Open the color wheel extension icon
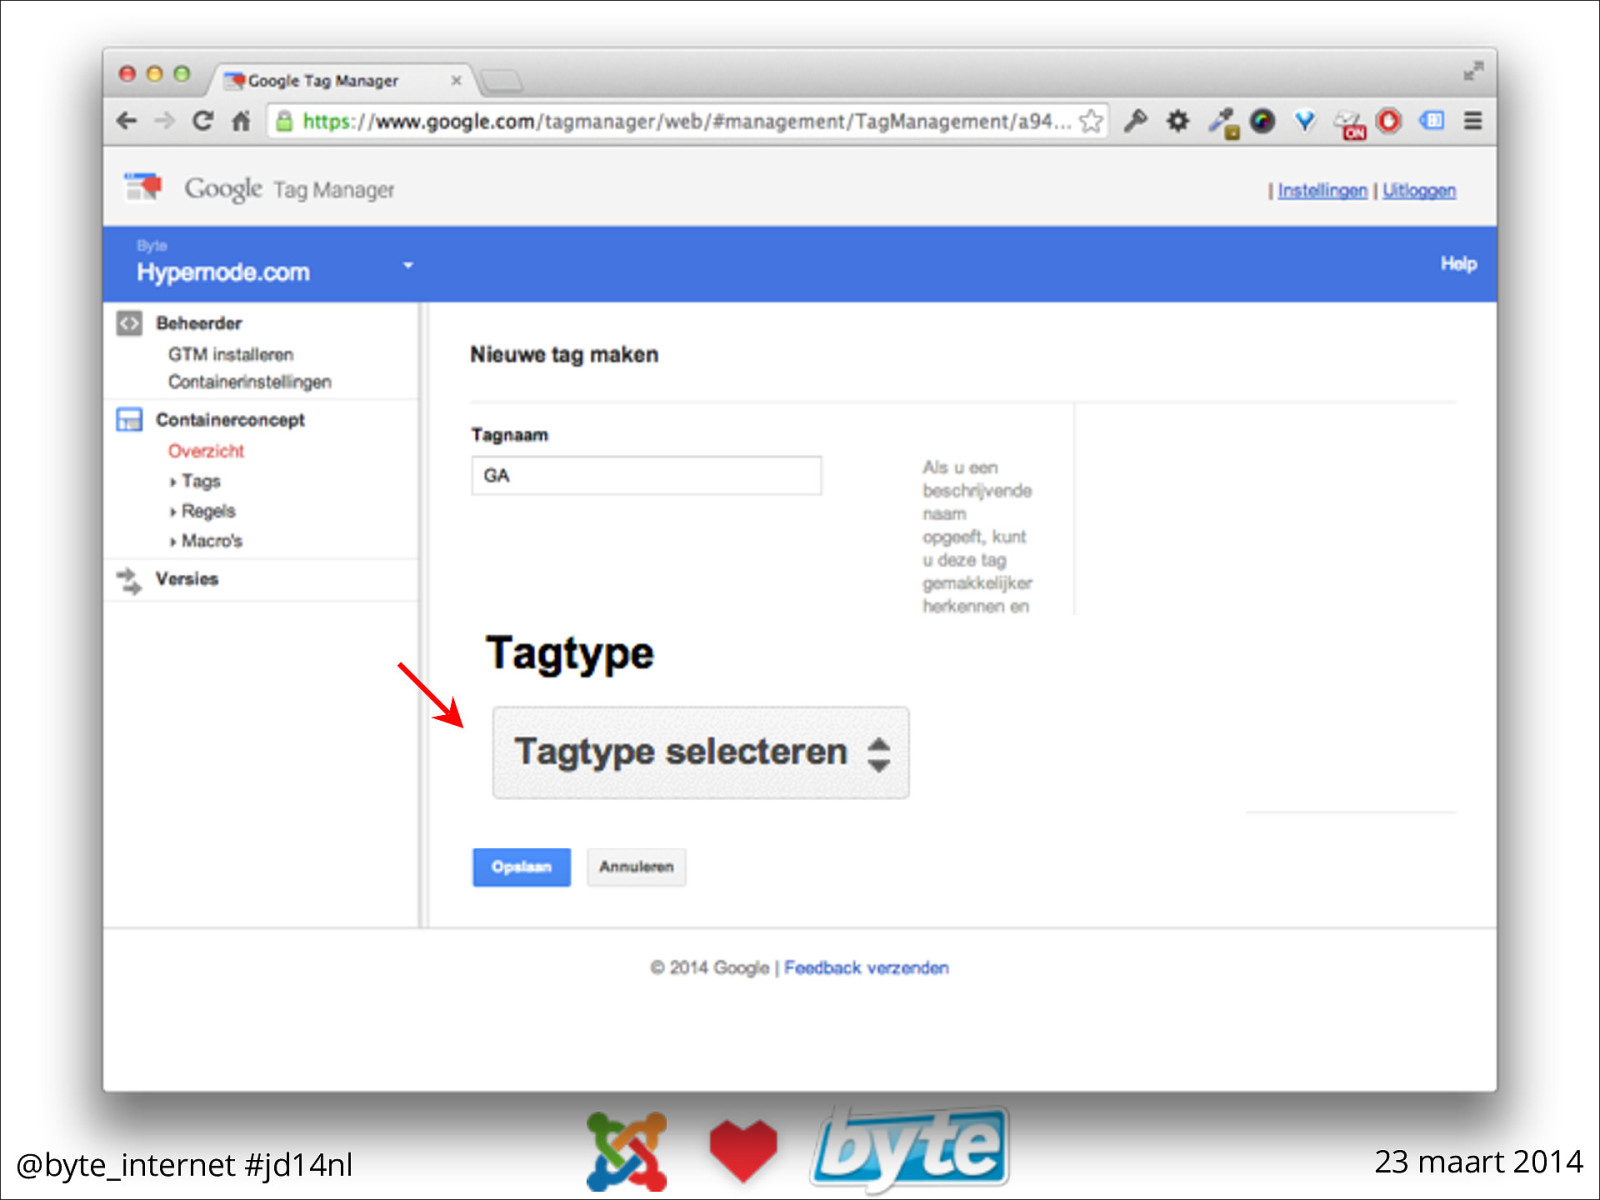Viewport: 1600px width, 1200px height. coord(1263,121)
